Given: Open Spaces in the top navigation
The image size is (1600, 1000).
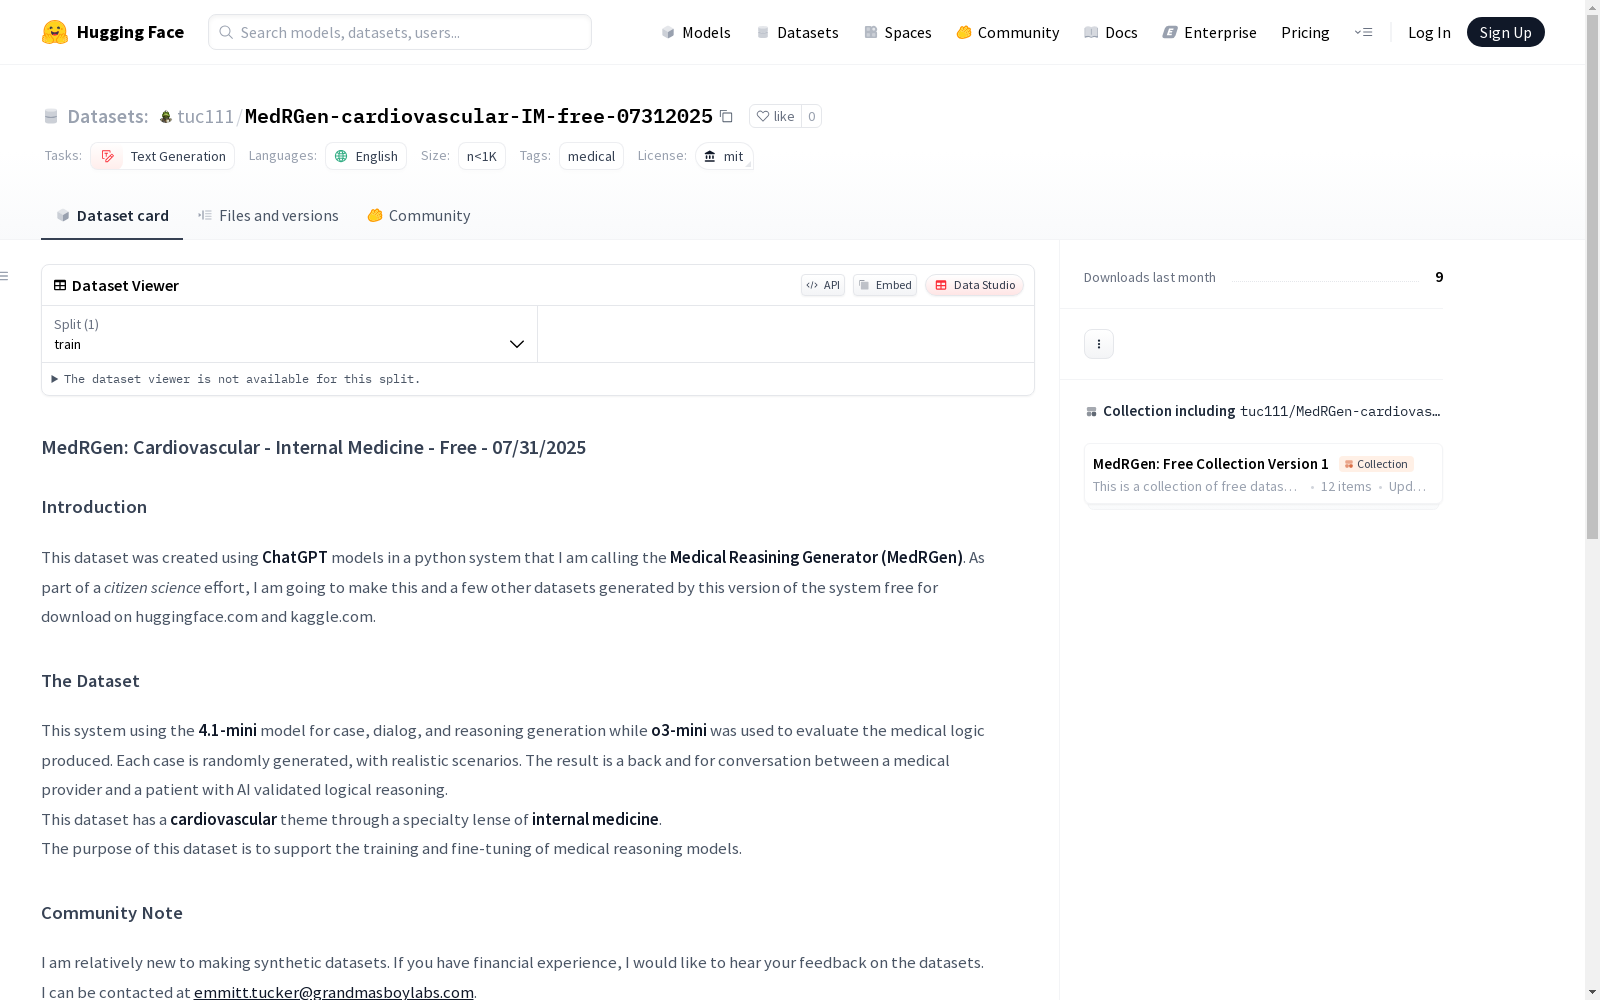Looking at the screenshot, I should [x=897, y=32].
